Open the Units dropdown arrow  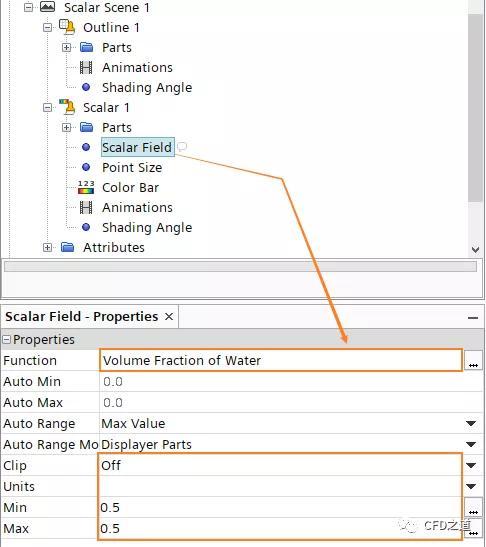(x=471, y=486)
